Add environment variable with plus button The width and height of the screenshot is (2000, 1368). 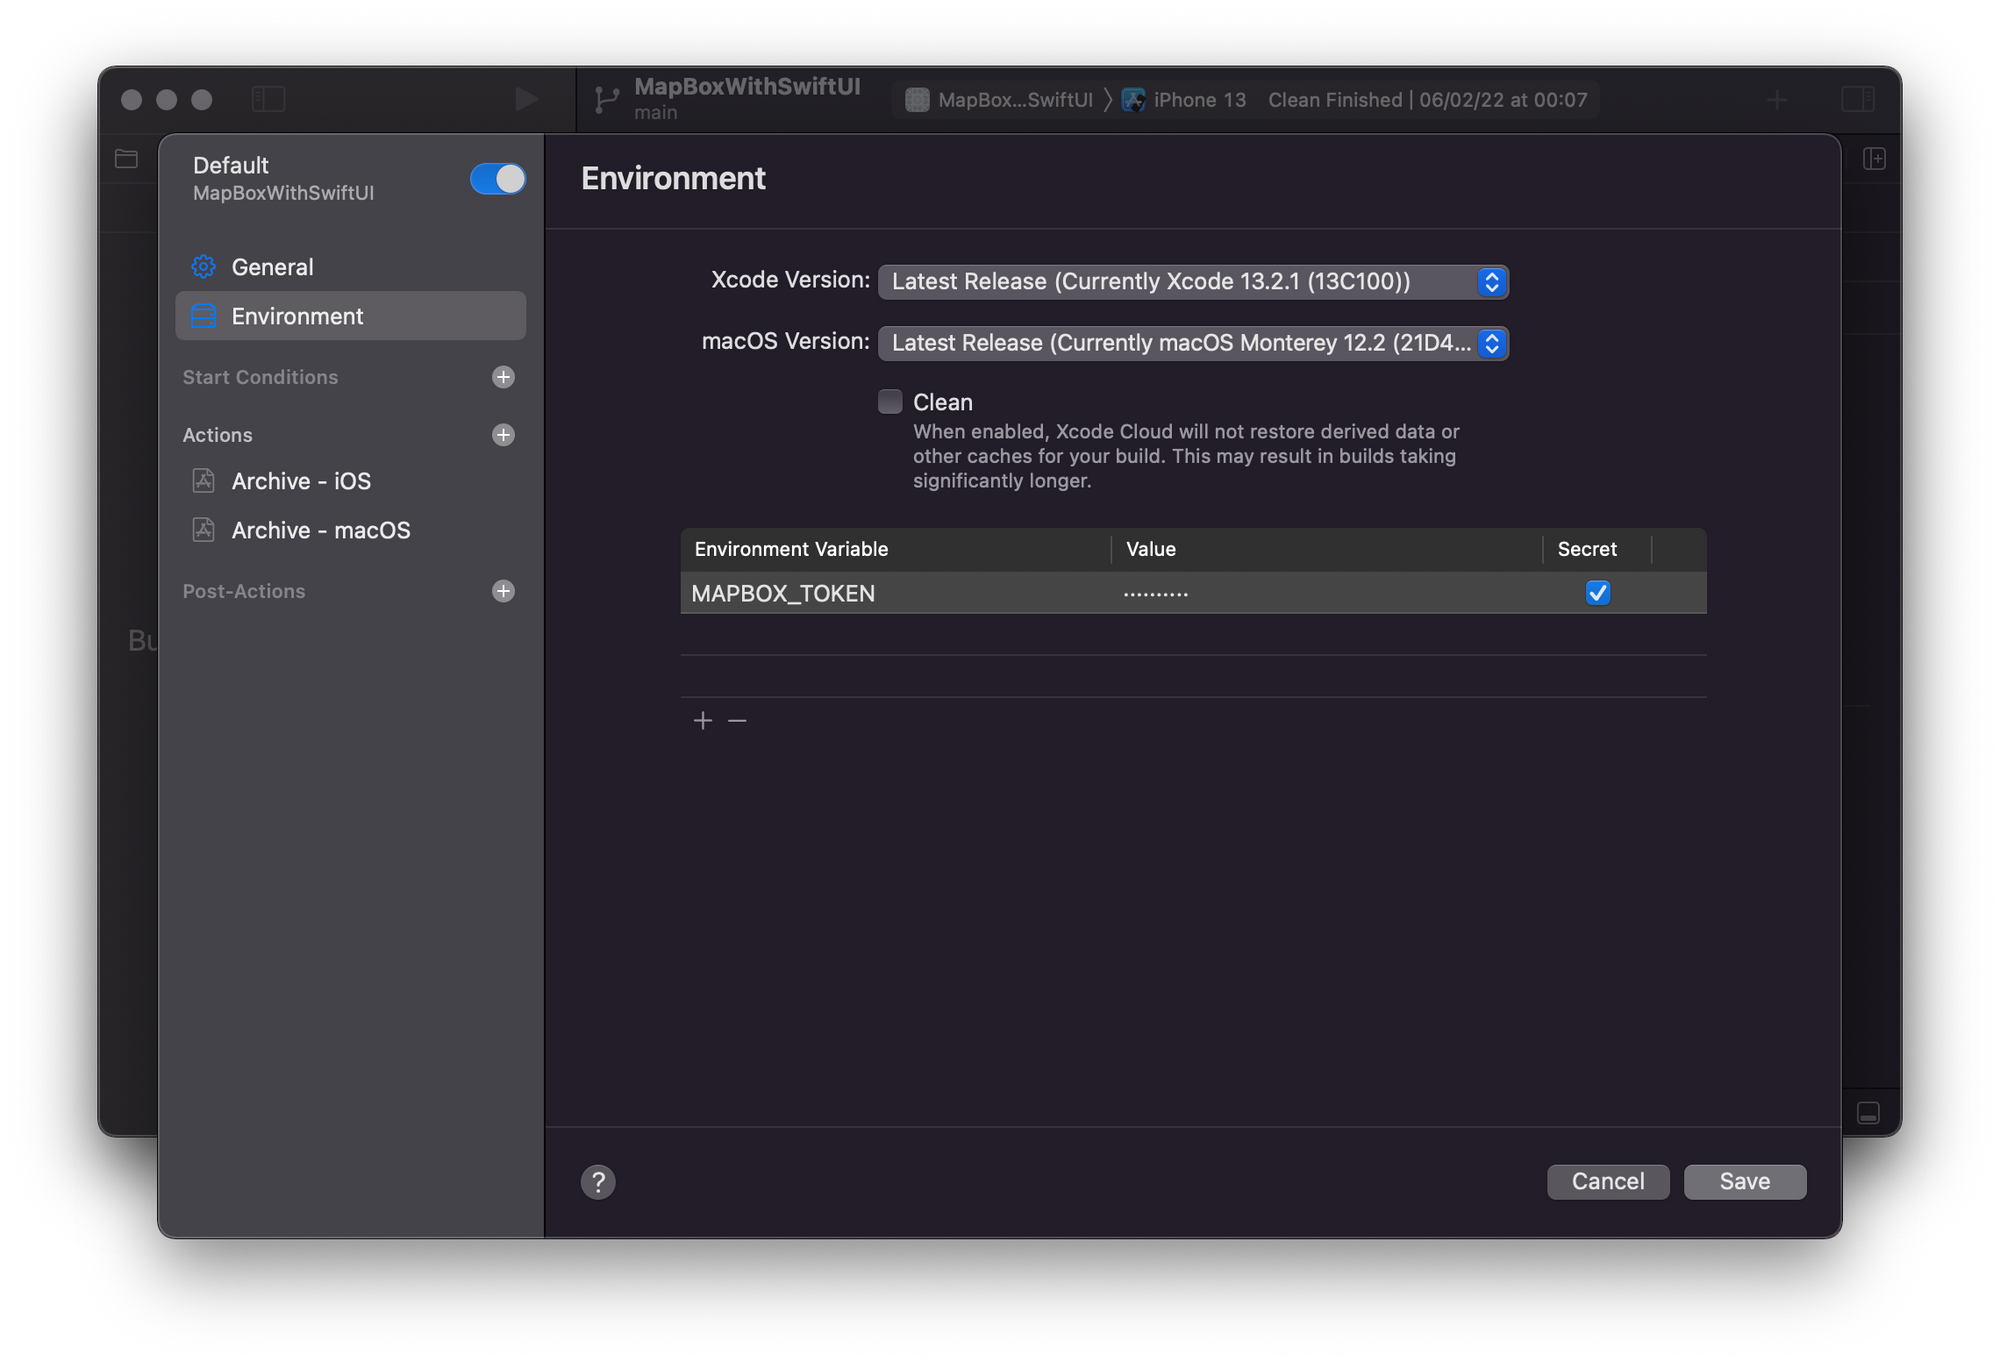pyautogui.click(x=703, y=721)
